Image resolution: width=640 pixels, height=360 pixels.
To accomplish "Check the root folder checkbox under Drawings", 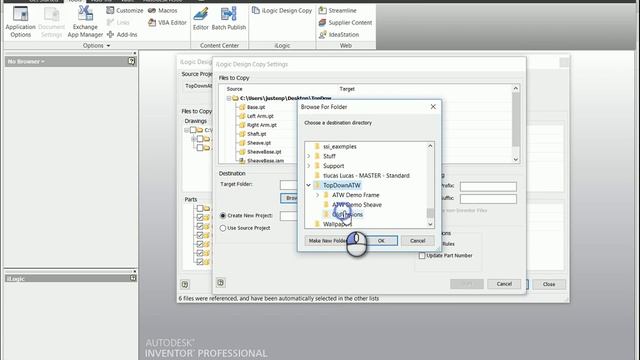I will [193, 130].
